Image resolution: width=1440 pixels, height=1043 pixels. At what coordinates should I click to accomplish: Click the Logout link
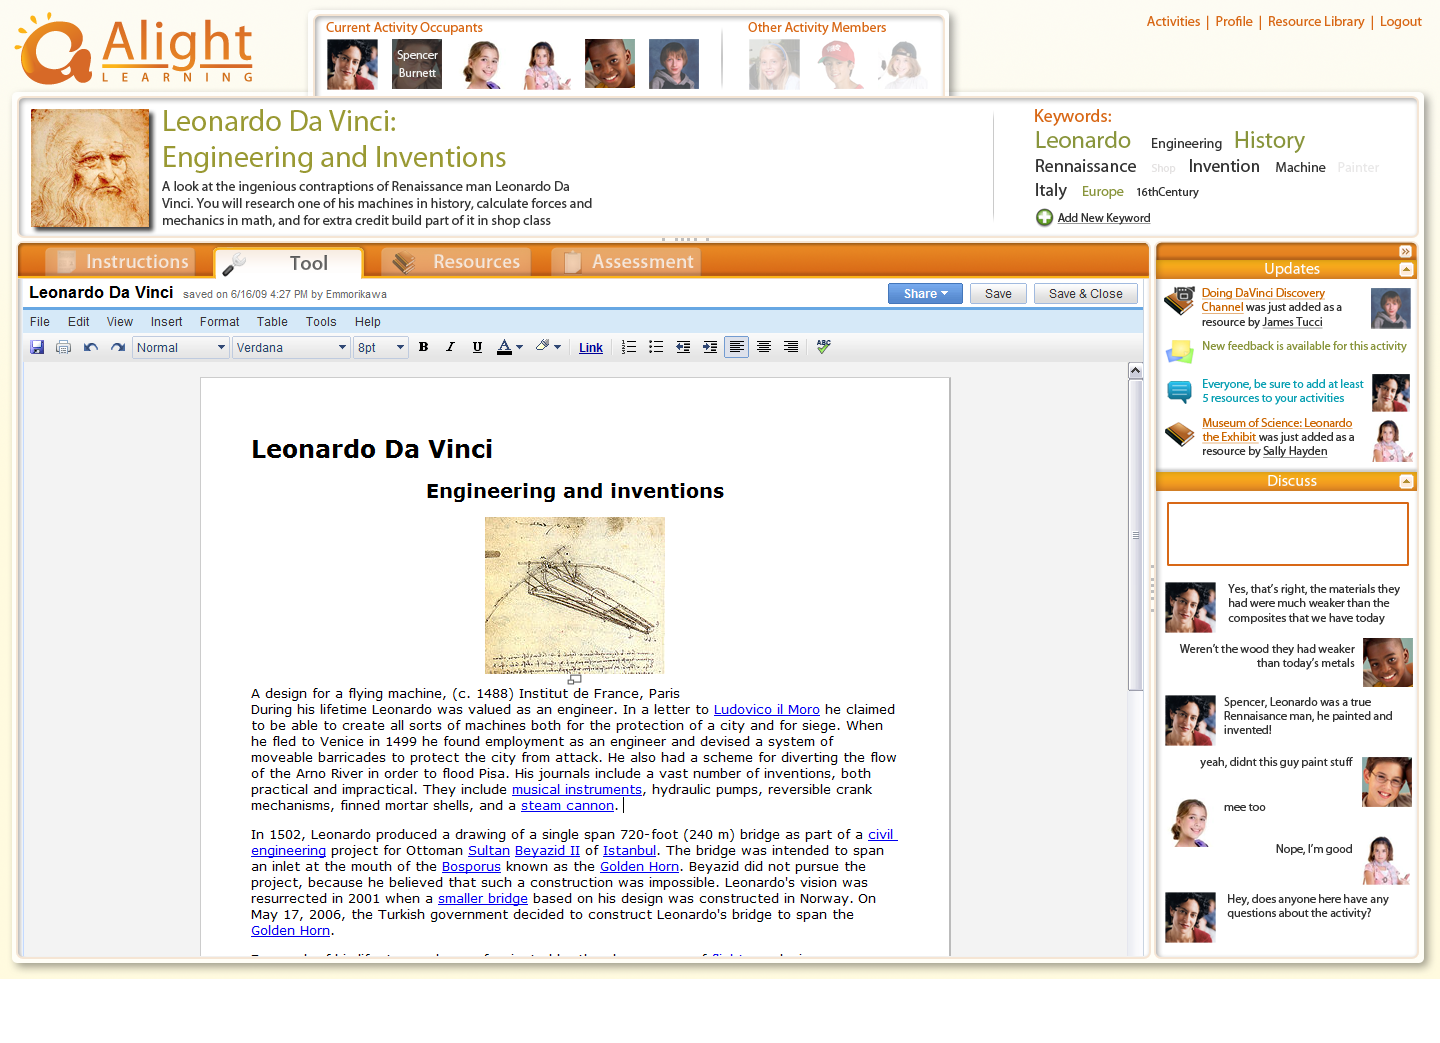1401,21
